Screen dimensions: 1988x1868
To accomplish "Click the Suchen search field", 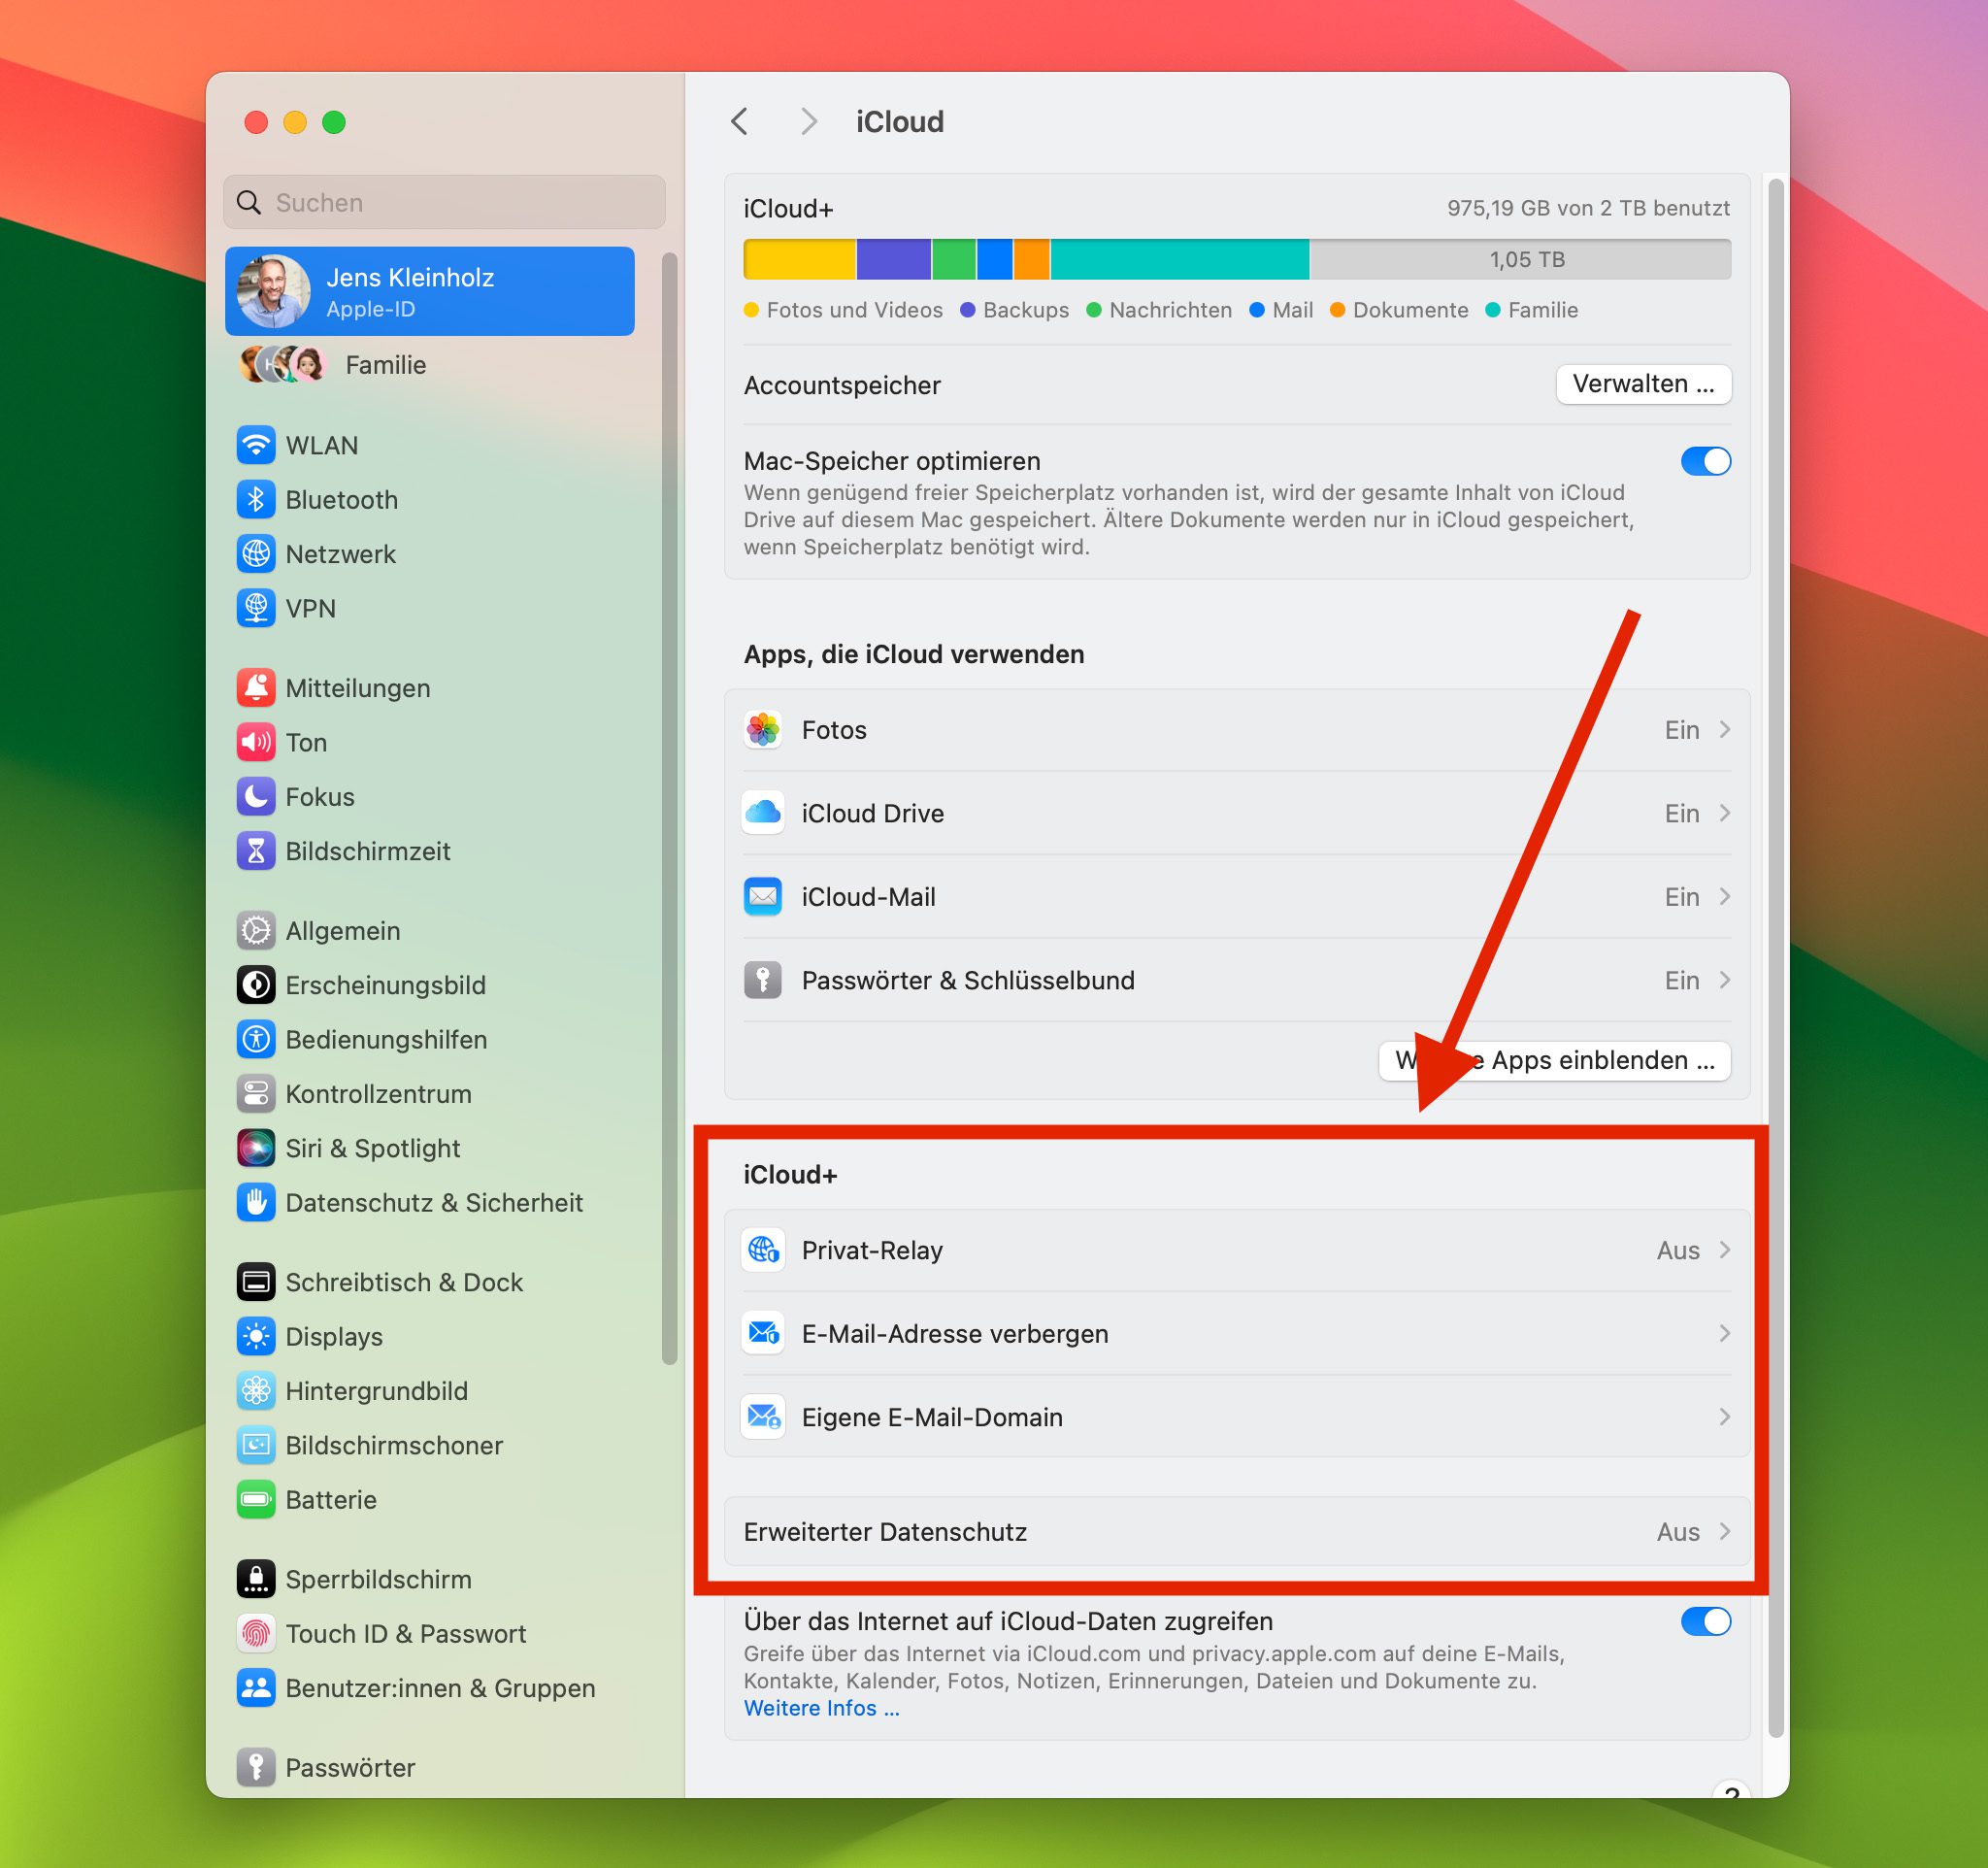I will pyautogui.click(x=445, y=202).
